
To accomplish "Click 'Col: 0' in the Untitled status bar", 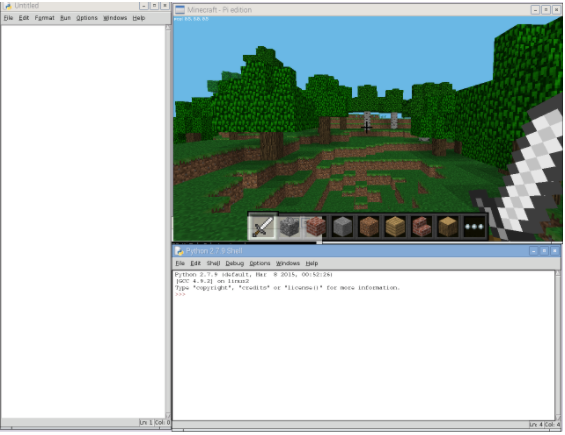I will [163, 422].
